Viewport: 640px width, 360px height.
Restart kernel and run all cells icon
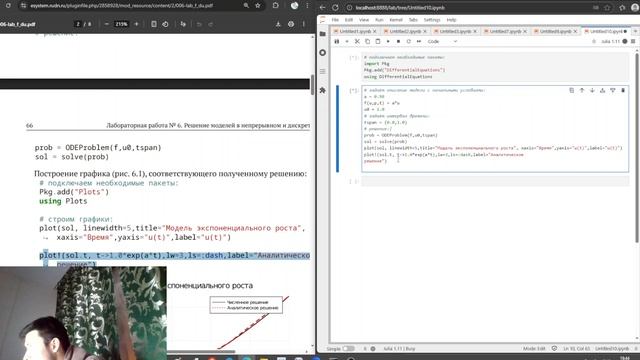coord(419,42)
